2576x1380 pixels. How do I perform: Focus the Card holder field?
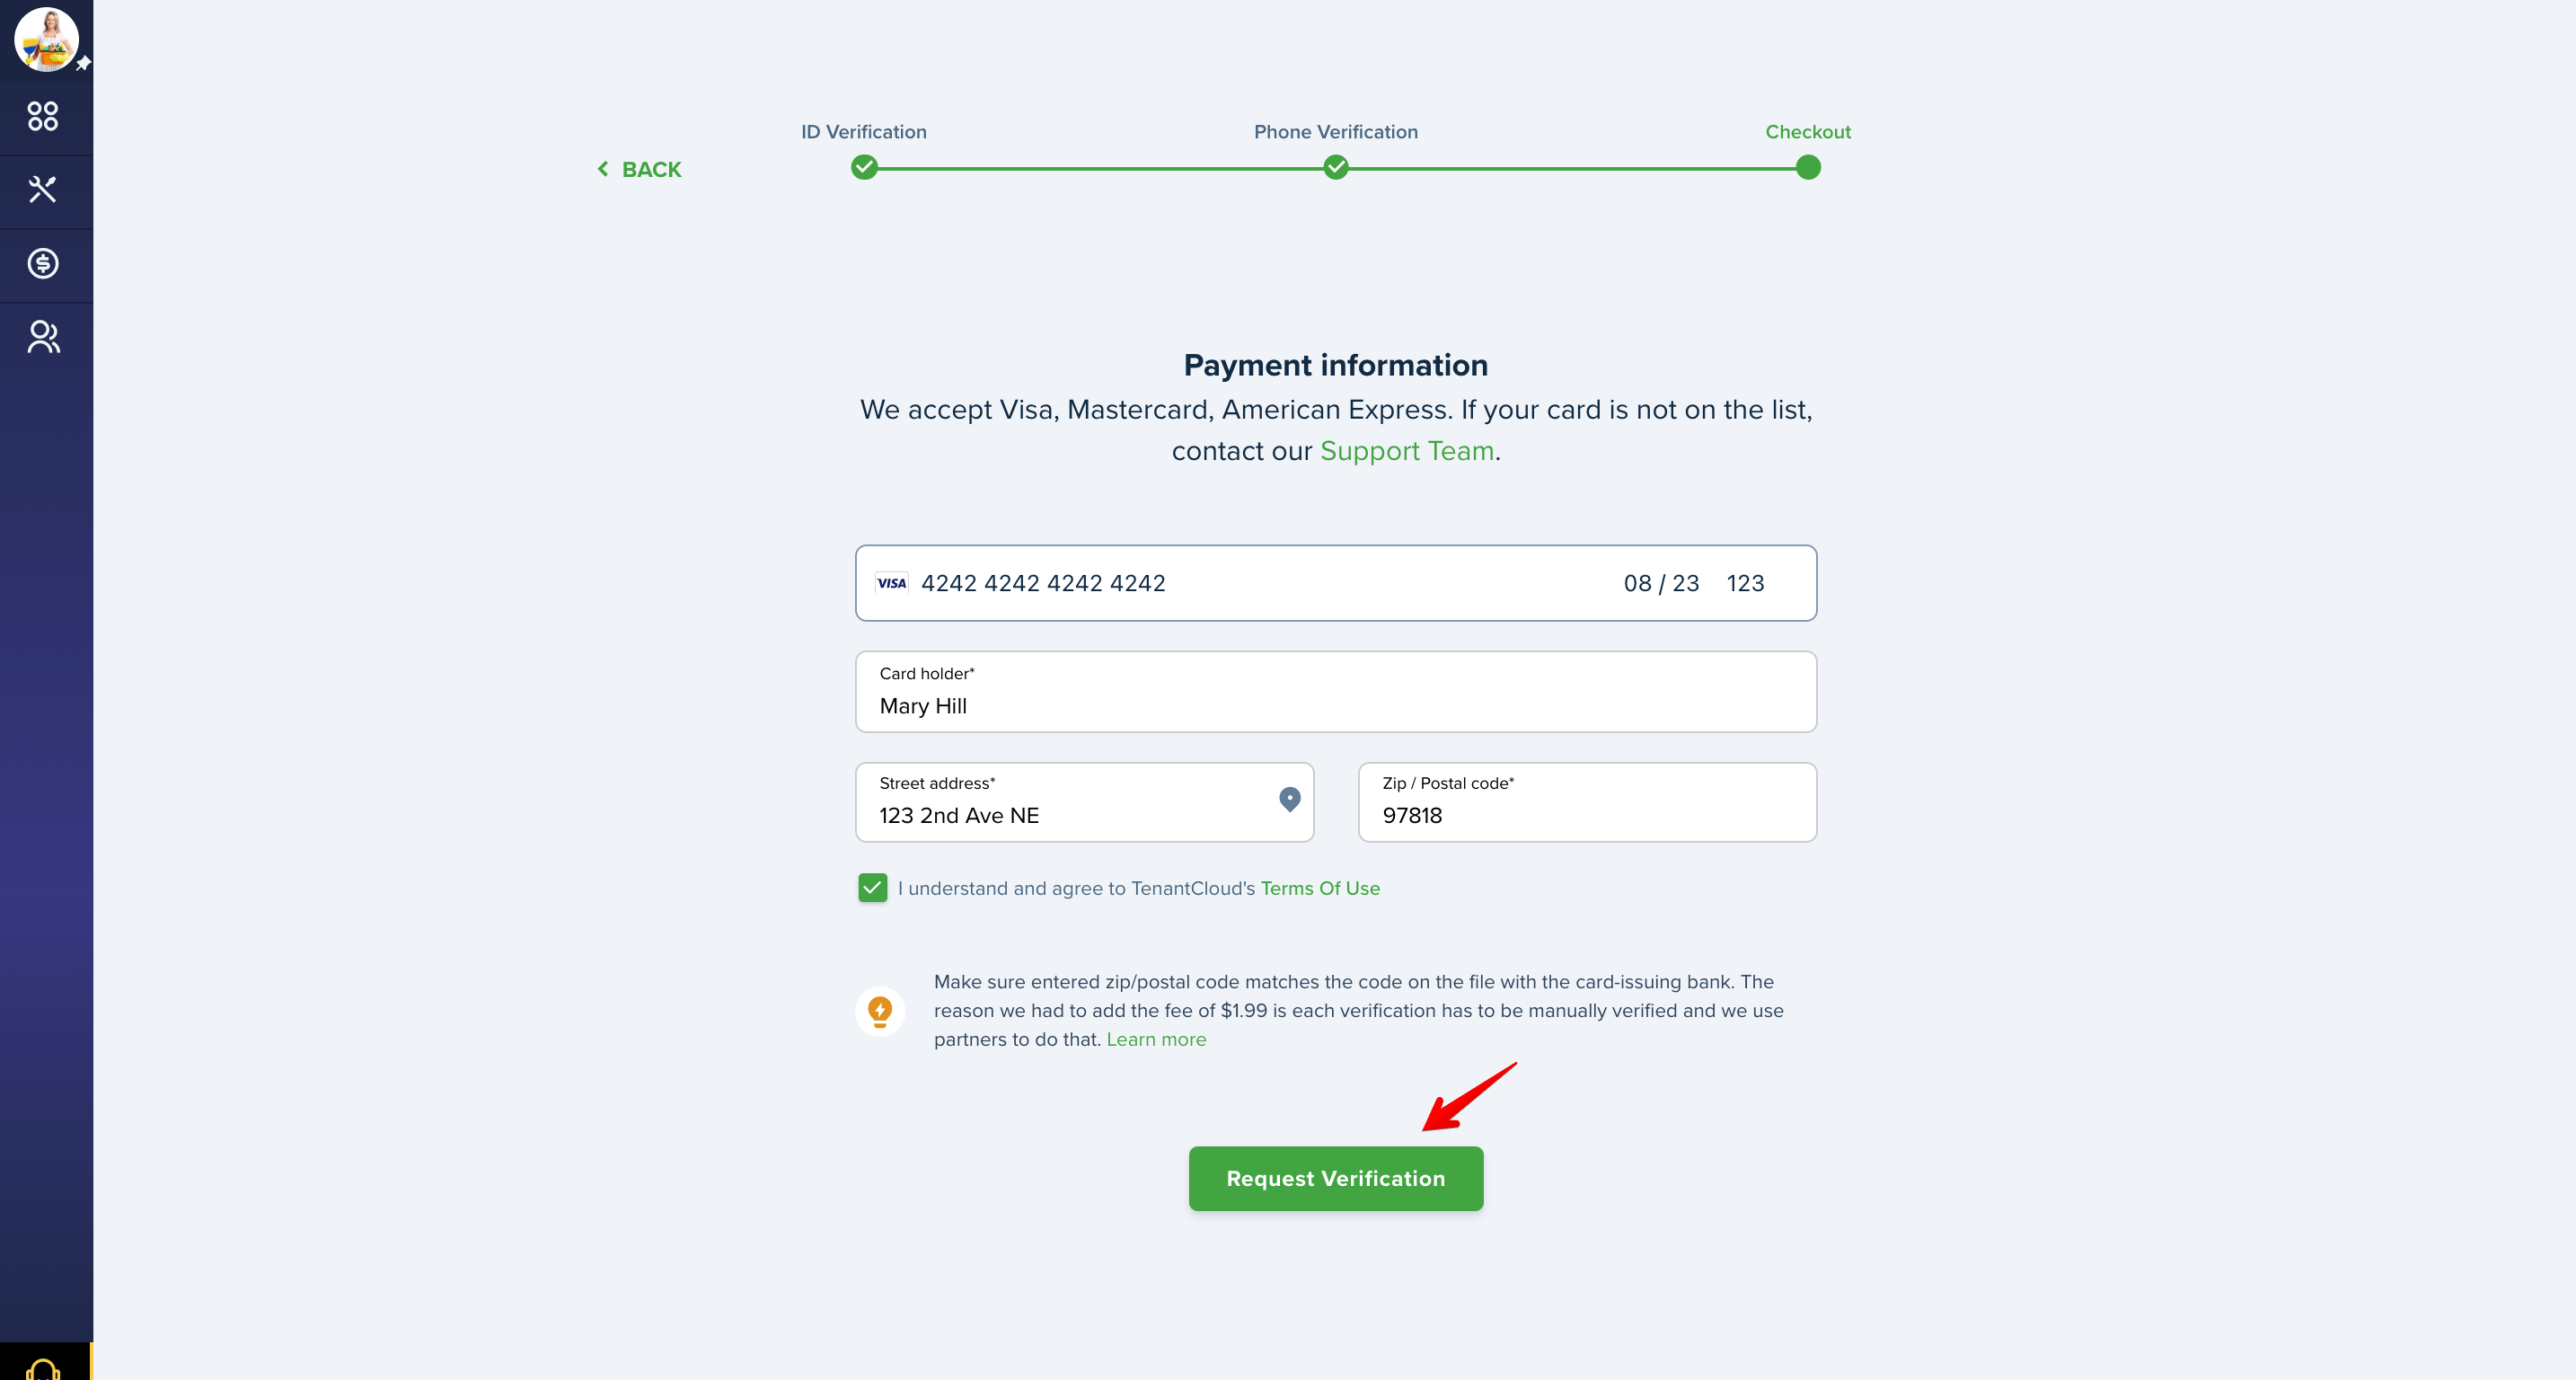pyautogui.click(x=1336, y=692)
